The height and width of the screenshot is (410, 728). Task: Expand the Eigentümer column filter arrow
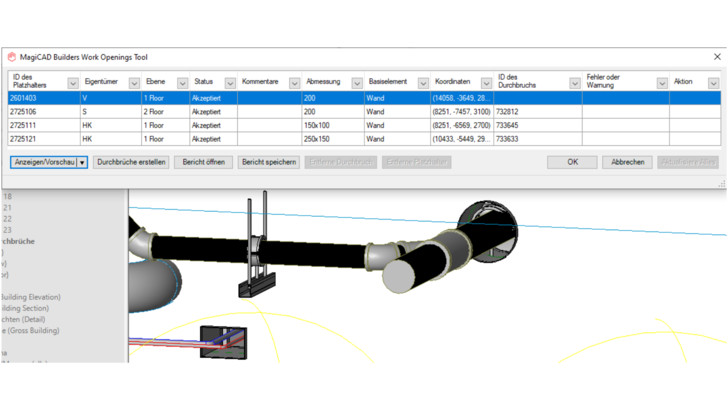135,84
